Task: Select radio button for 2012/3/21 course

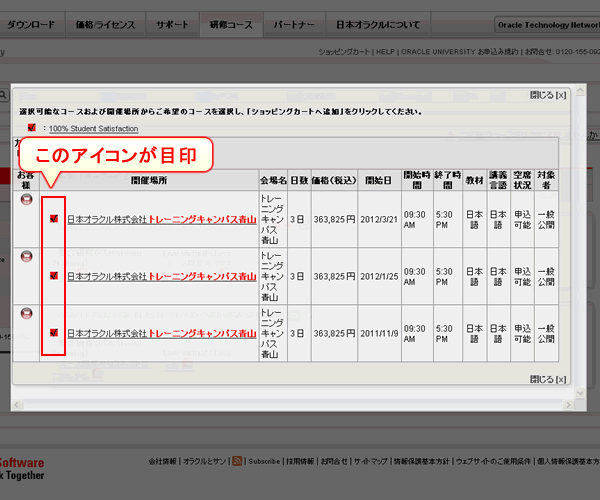Action: tap(26, 199)
